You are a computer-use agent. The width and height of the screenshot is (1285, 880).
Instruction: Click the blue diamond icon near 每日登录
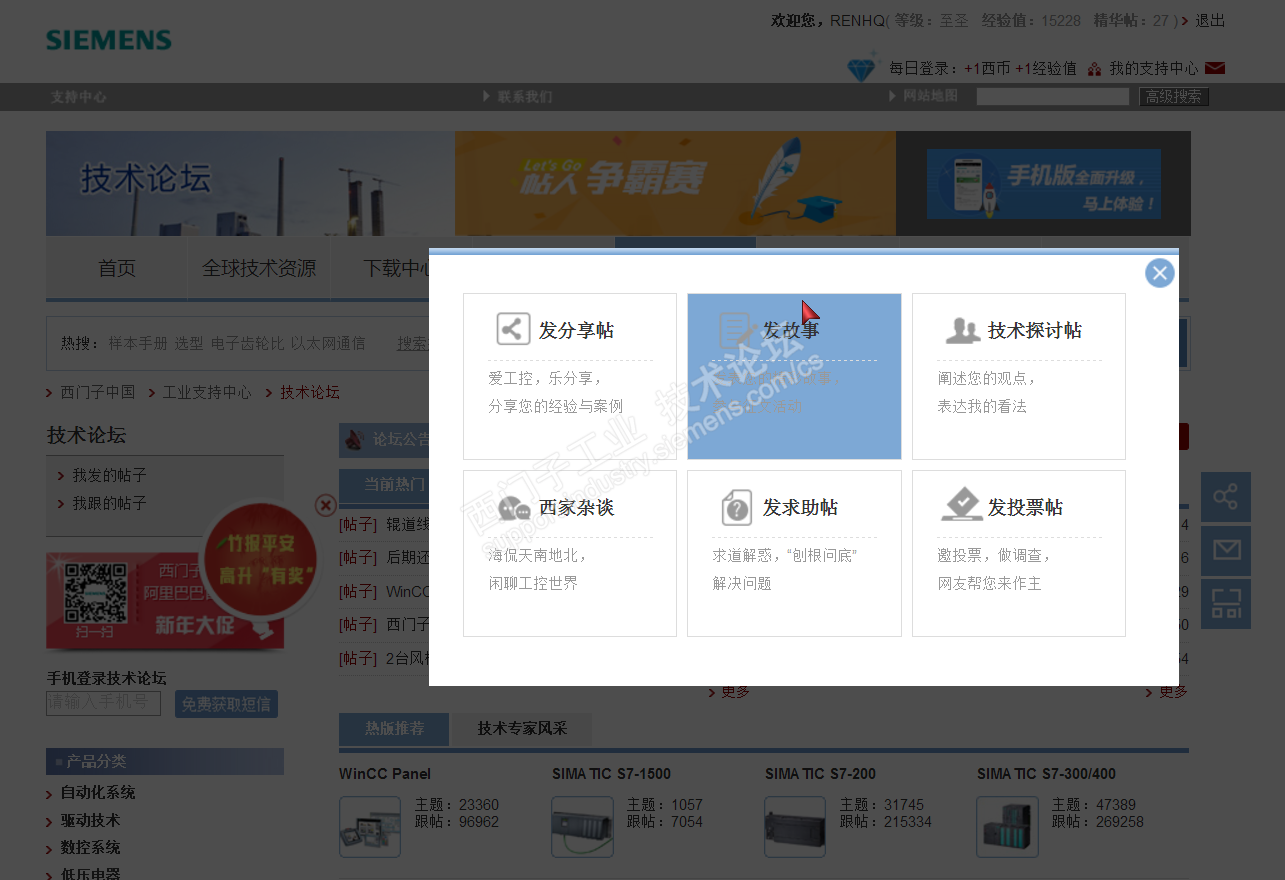(x=862, y=68)
